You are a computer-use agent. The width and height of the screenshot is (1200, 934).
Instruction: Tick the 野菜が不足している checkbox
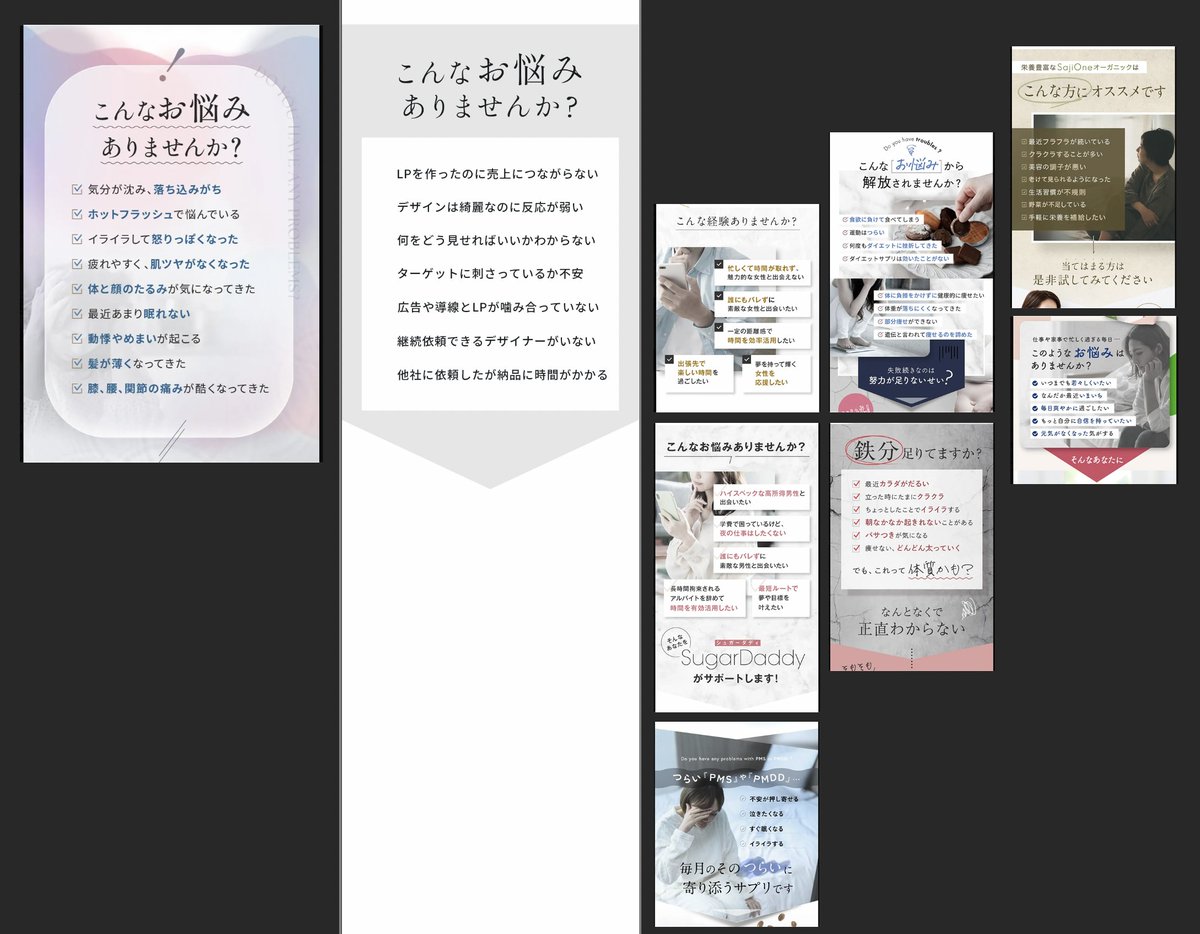[1023, 205]
